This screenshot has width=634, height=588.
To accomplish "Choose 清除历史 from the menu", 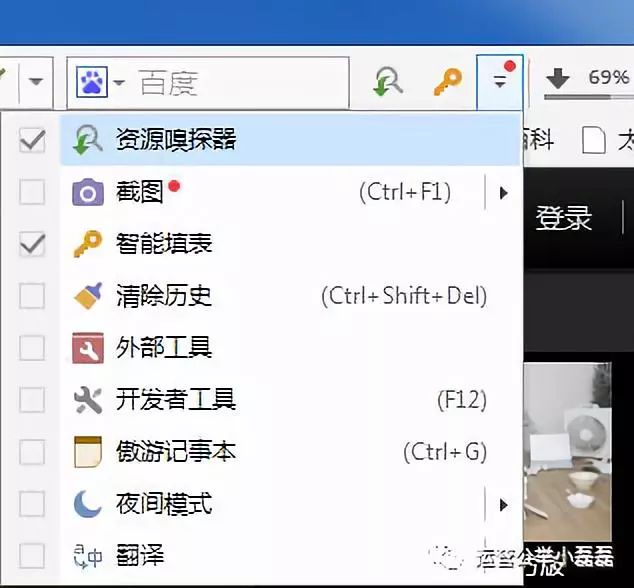I will pyautogui.click(x=290, y=296).
